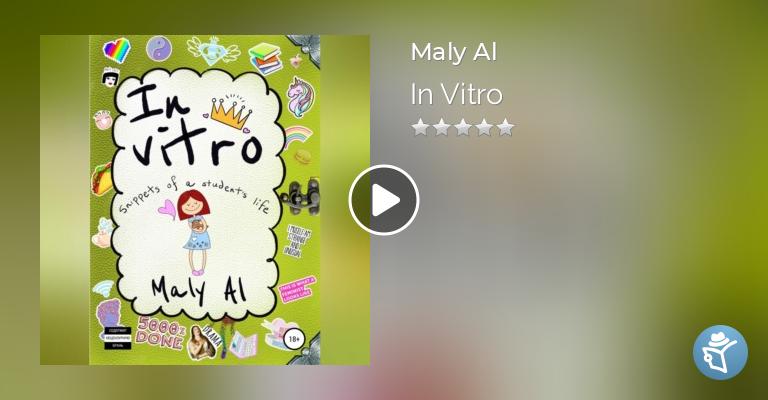This screenshot has height=400, width=768.
Task: Click the handwritten In vitro cover title
Action: point(193,126)
